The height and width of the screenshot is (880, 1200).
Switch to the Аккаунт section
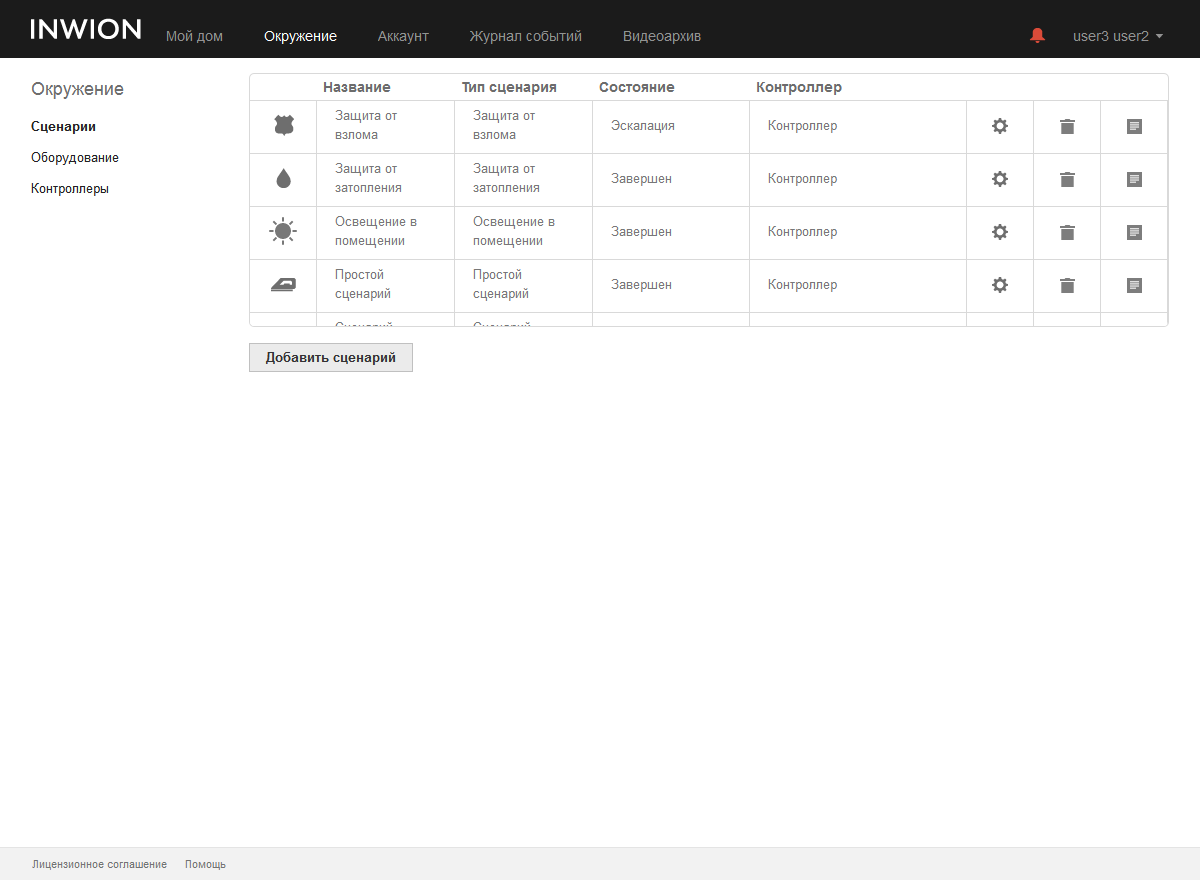[x=403, y=36]
